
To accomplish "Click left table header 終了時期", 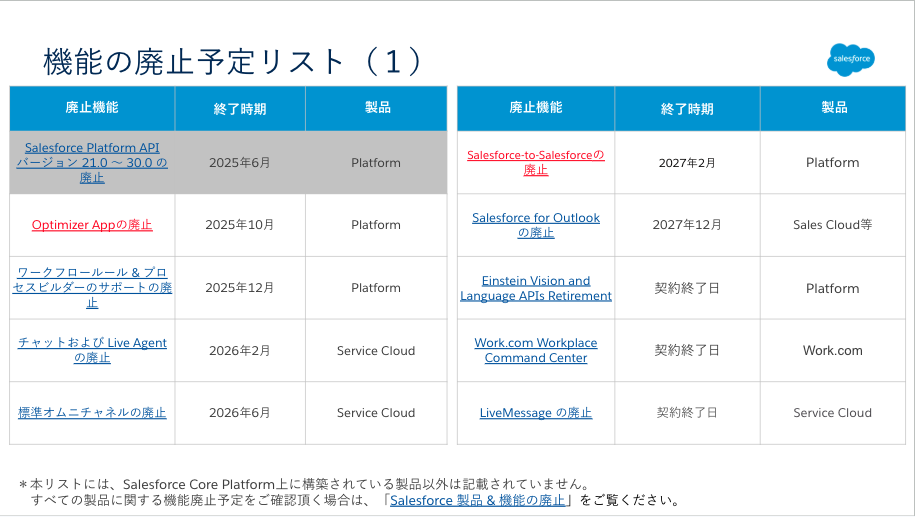I will pyautogui.click(x=240, y=108).
